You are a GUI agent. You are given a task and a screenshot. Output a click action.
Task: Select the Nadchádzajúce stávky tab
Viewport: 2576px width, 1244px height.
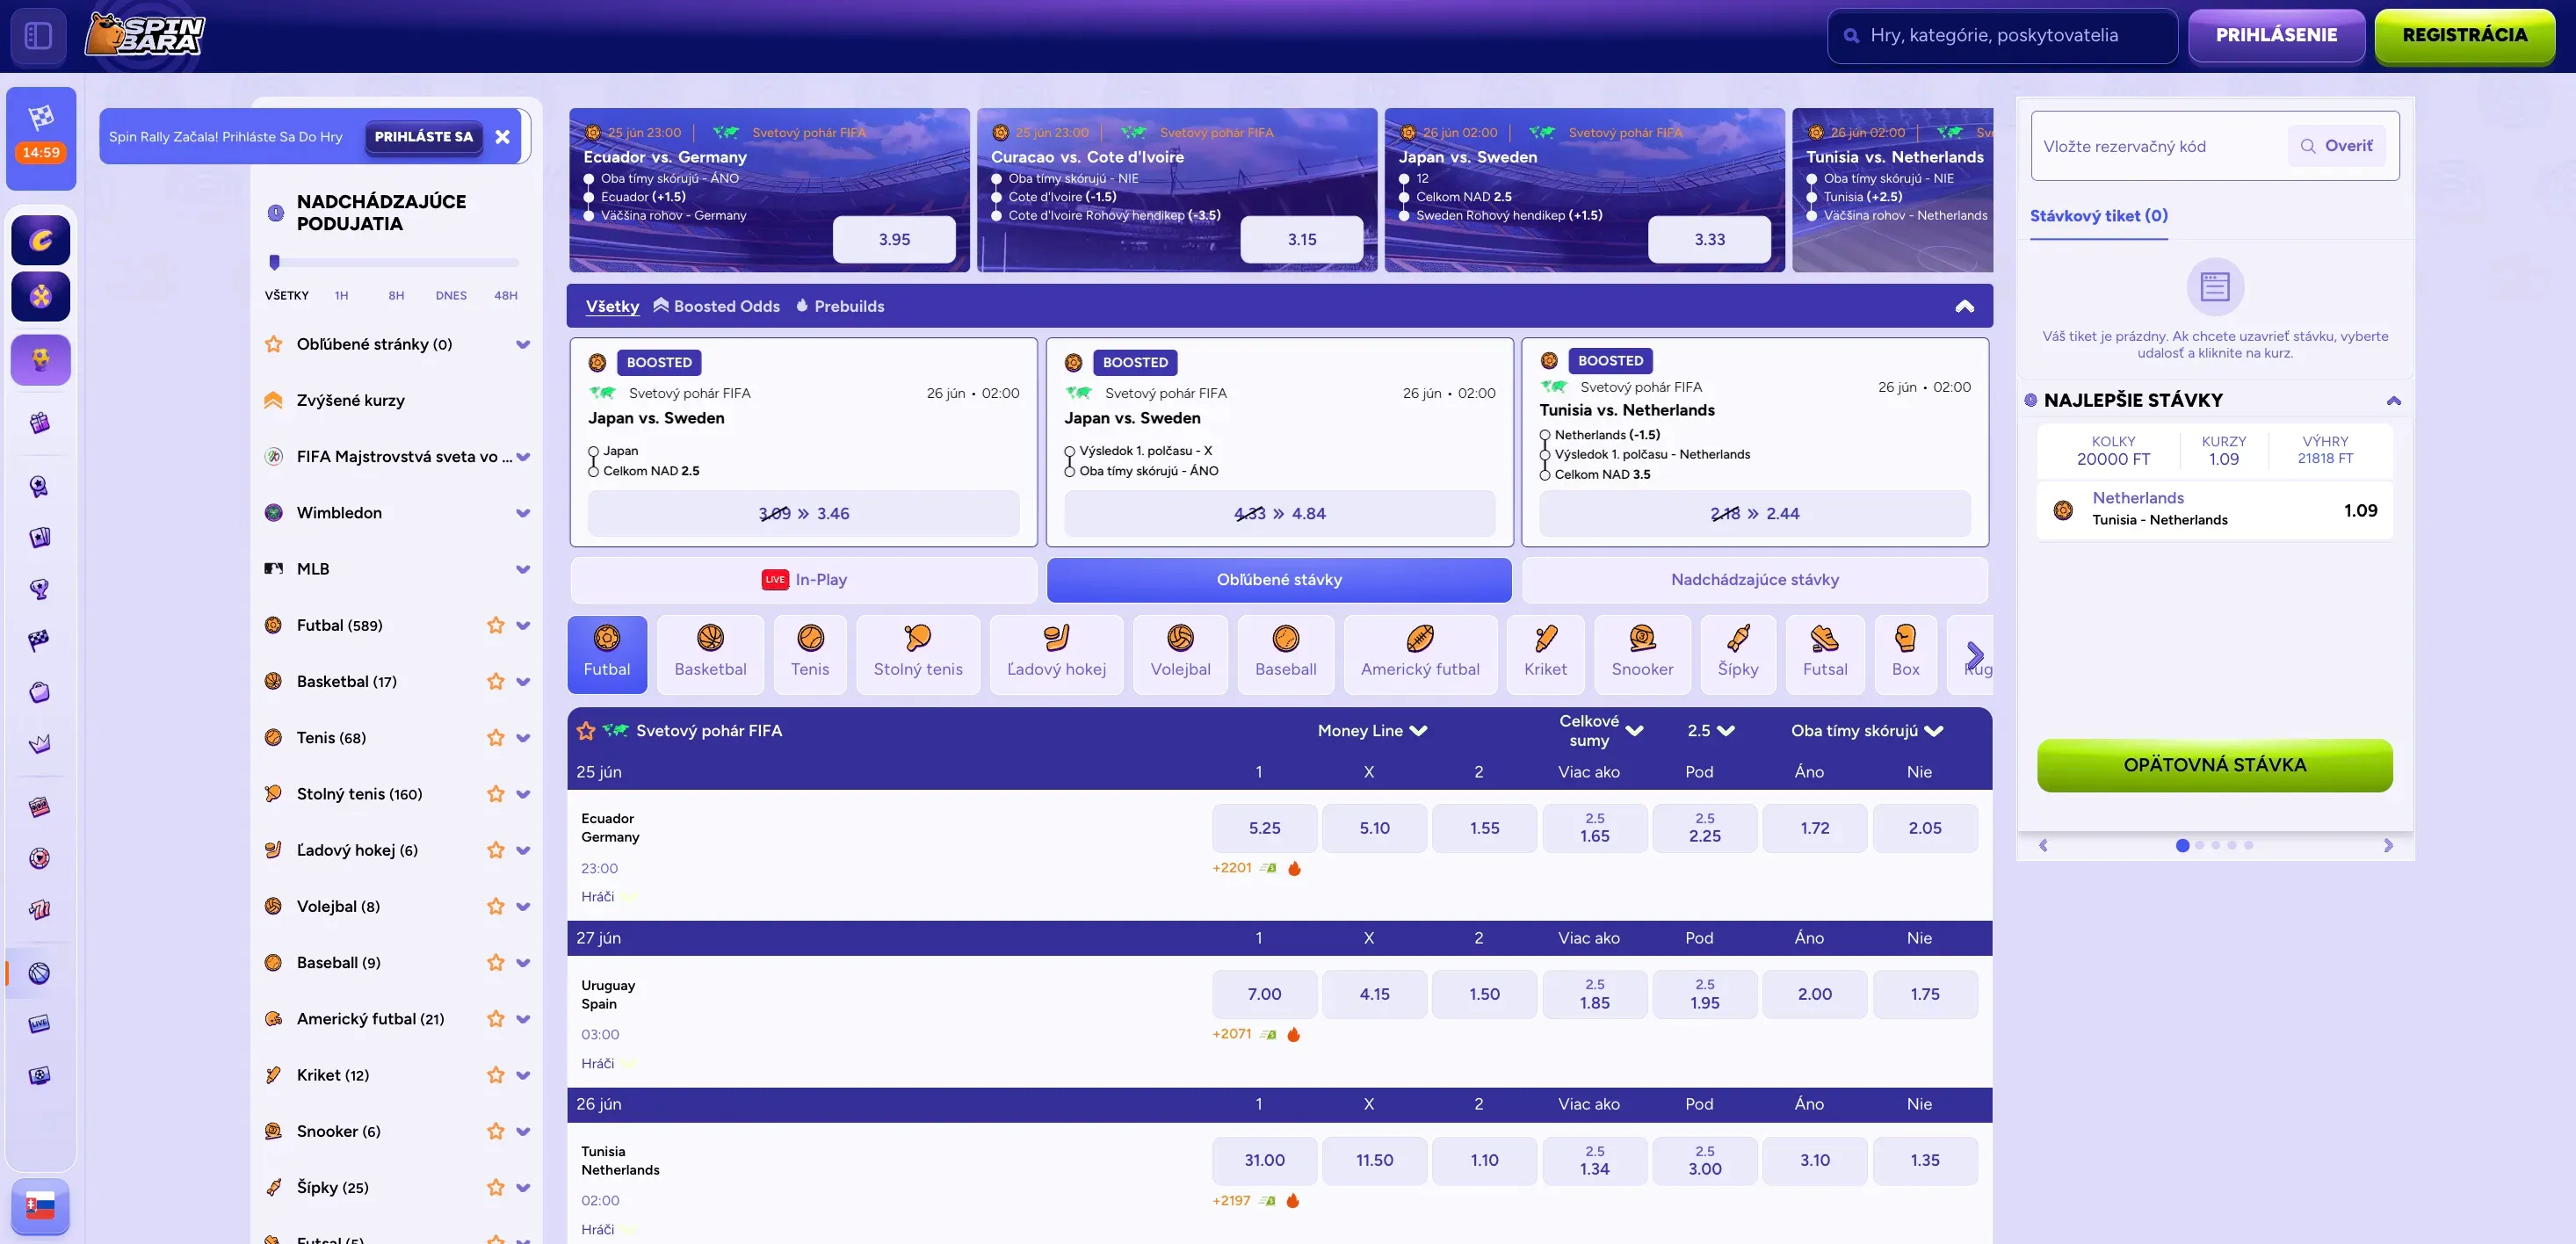1755,580
